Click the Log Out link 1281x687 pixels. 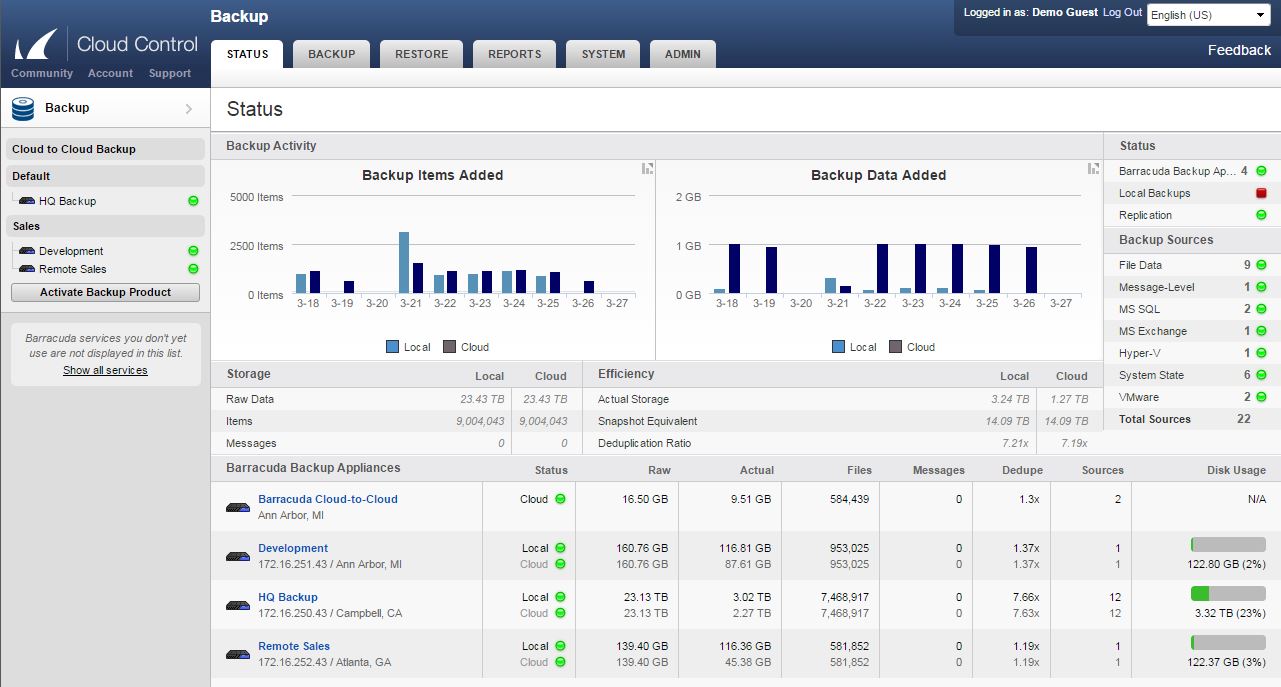1122,12
